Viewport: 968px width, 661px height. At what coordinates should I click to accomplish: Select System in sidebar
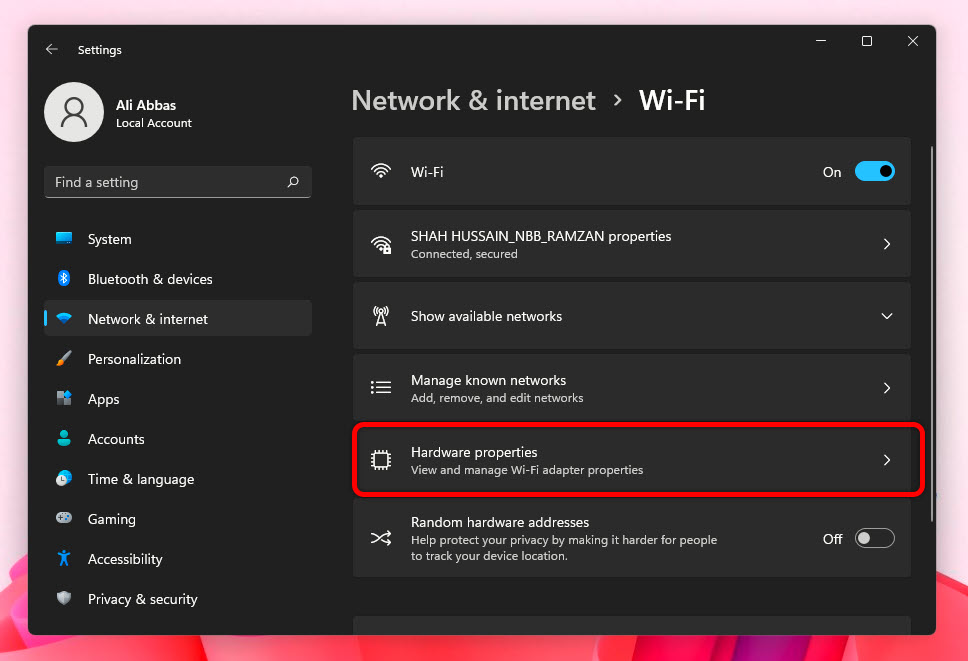pos(178,239)
